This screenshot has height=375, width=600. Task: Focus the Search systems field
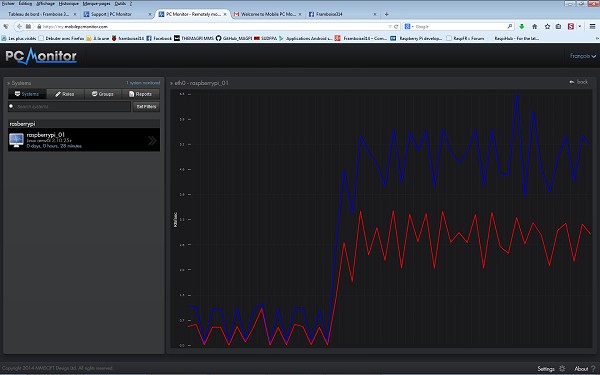point(69,106)
